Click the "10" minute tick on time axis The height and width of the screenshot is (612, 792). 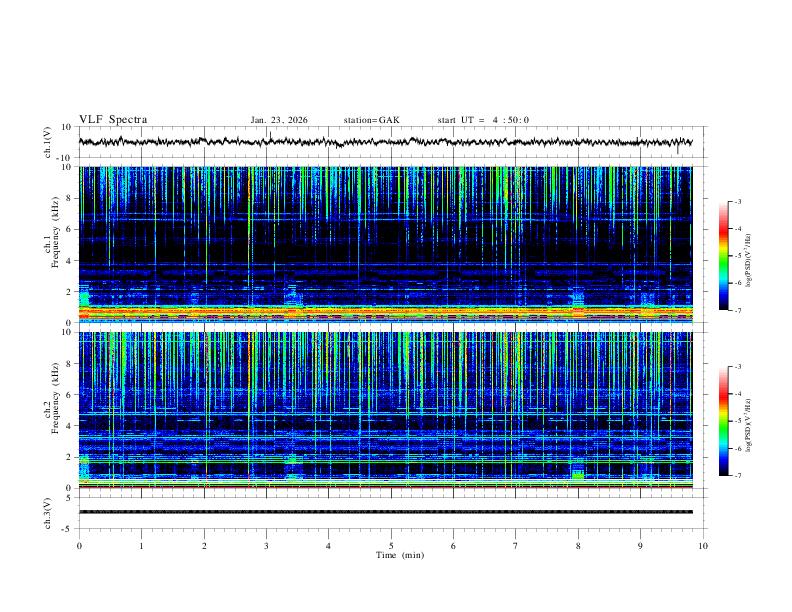tap(703, 546)
